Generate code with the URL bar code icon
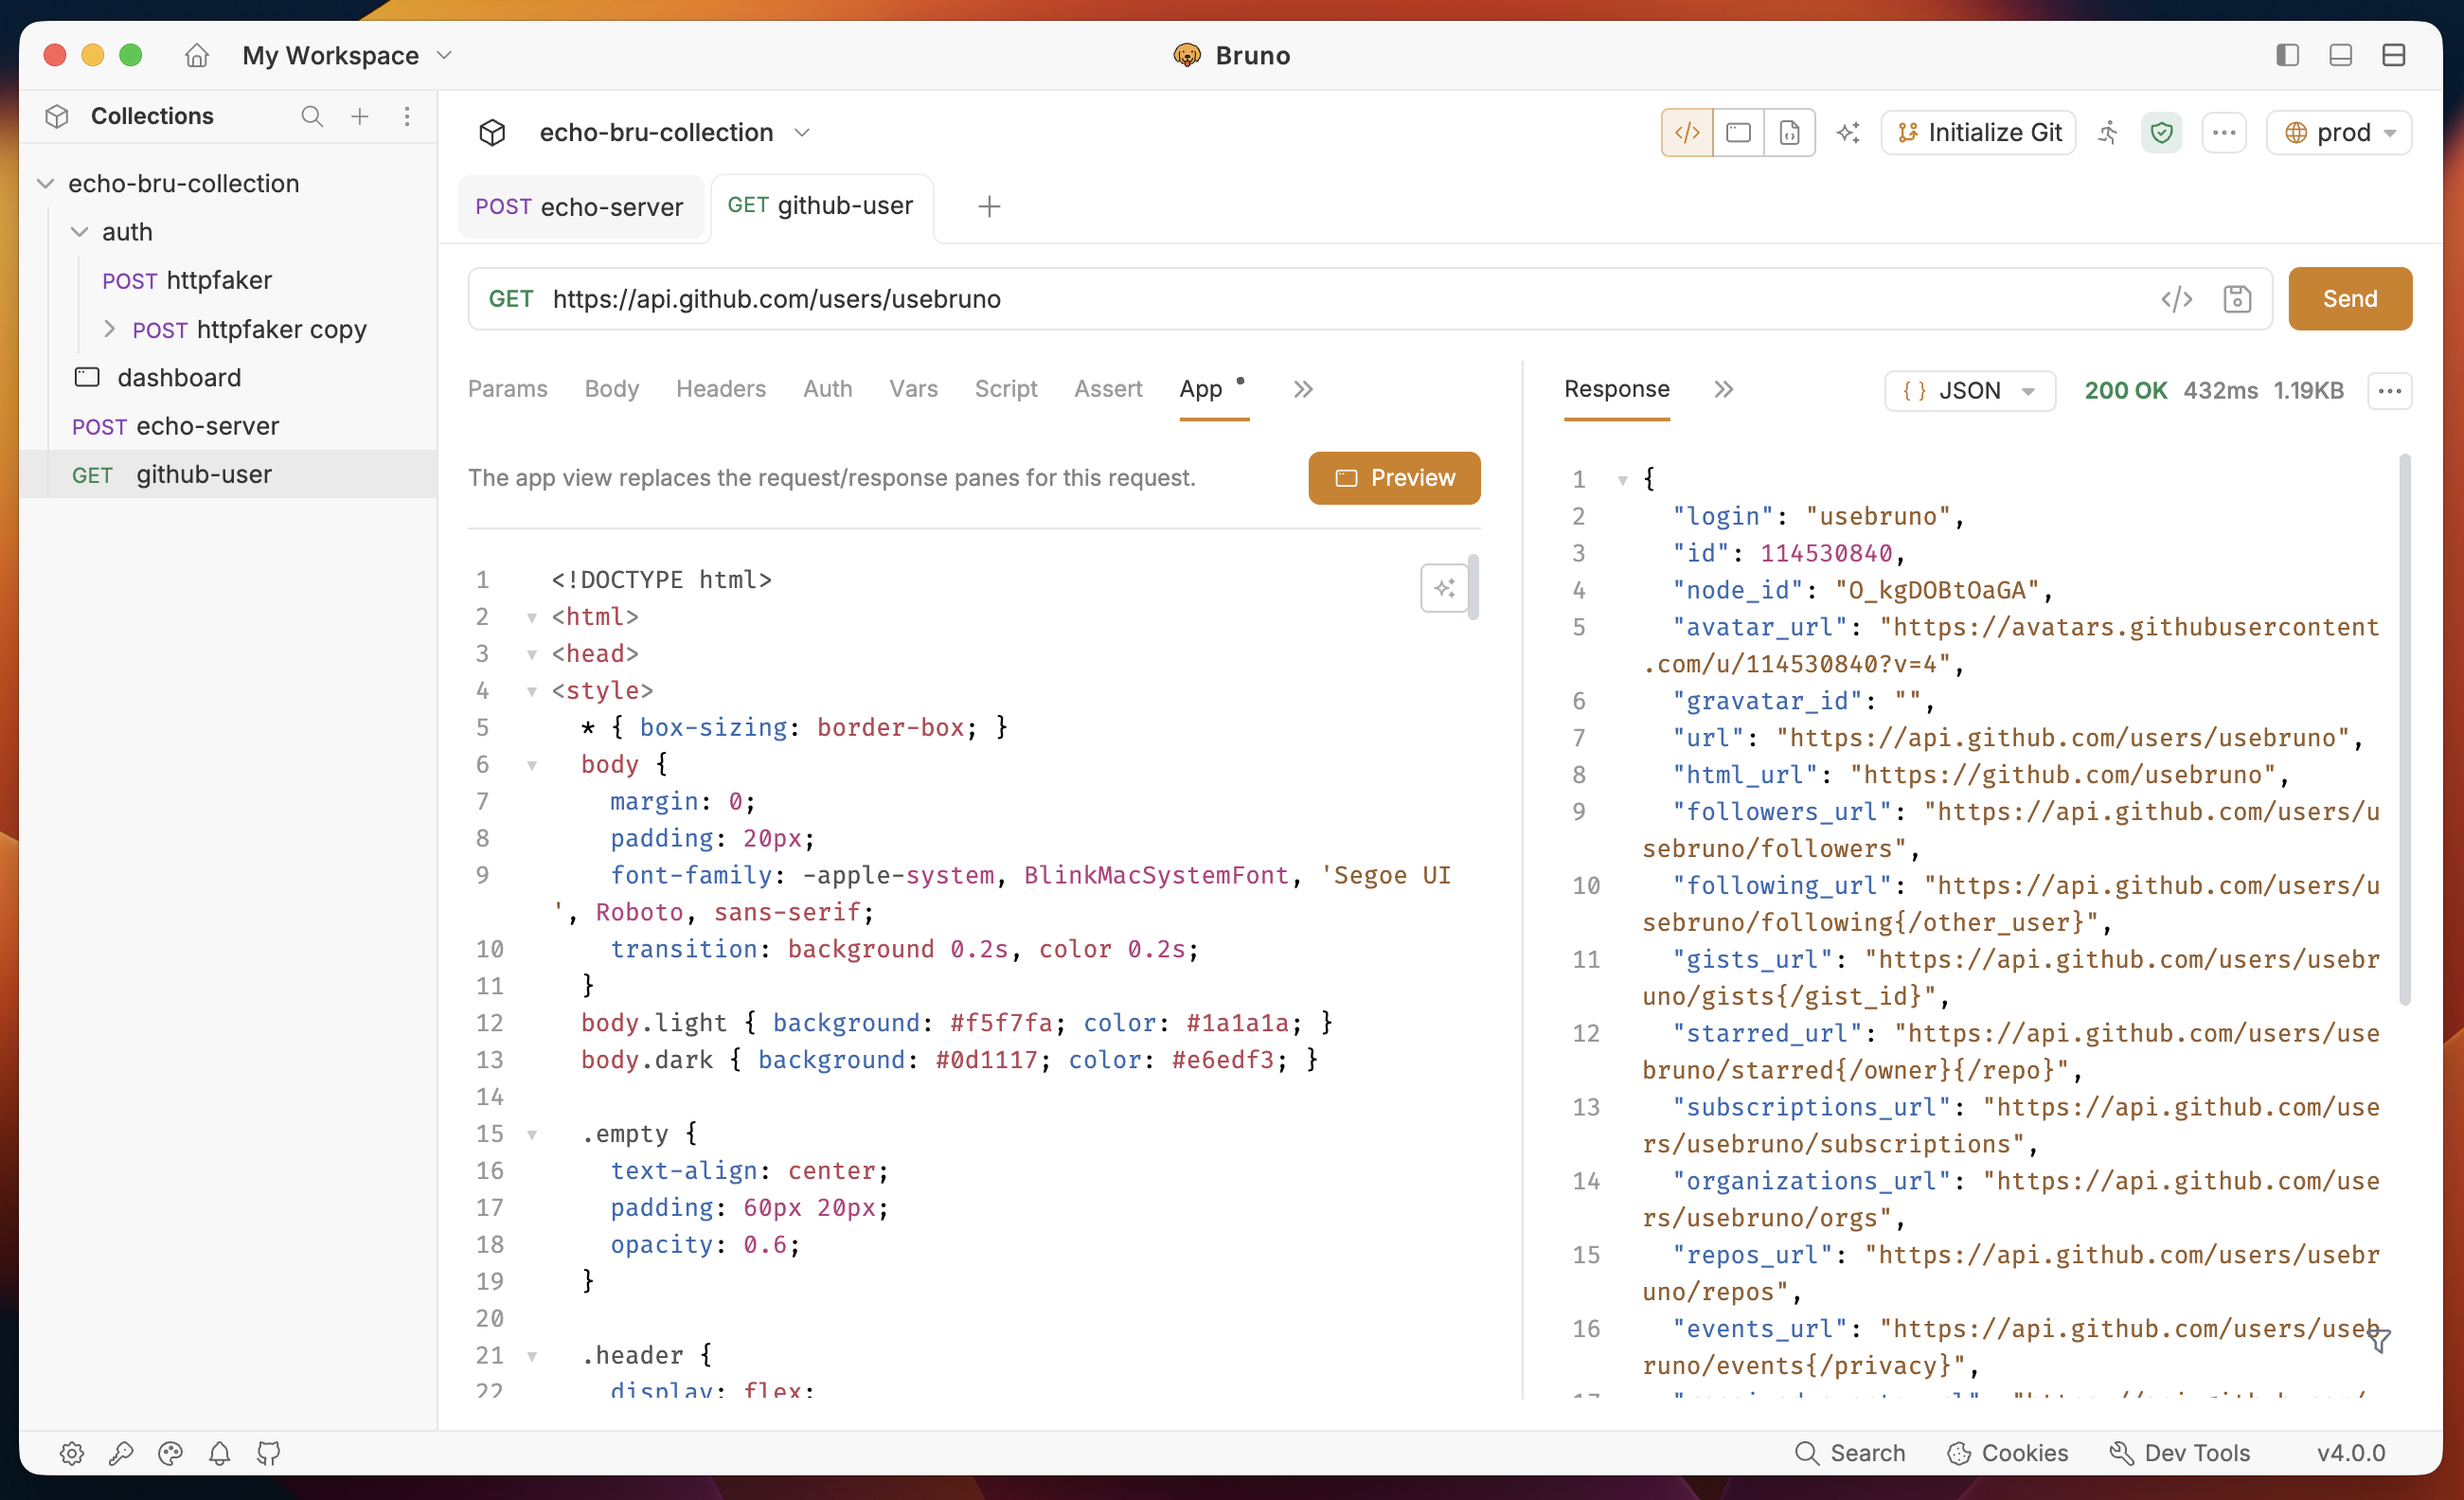The height and width of the screenshot is (1500, 2464). tap(2176, 299)
